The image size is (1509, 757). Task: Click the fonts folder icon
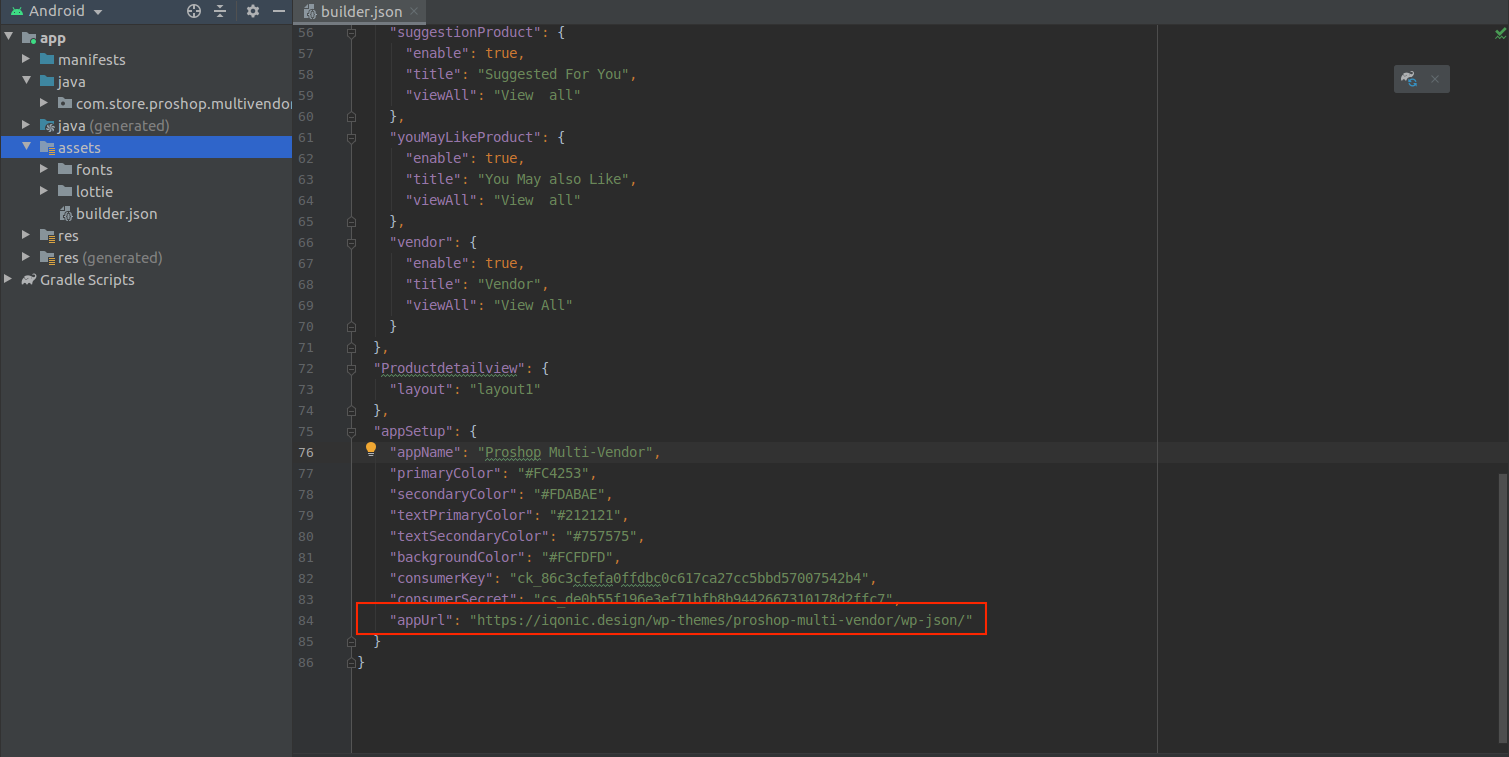[65, 170]
